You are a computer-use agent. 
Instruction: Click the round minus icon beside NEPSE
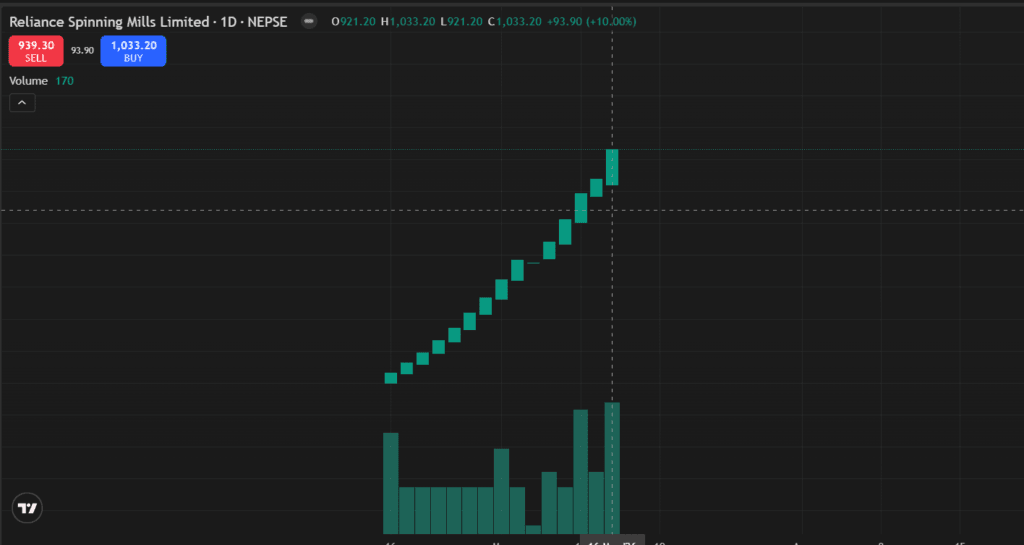[309, 21]
